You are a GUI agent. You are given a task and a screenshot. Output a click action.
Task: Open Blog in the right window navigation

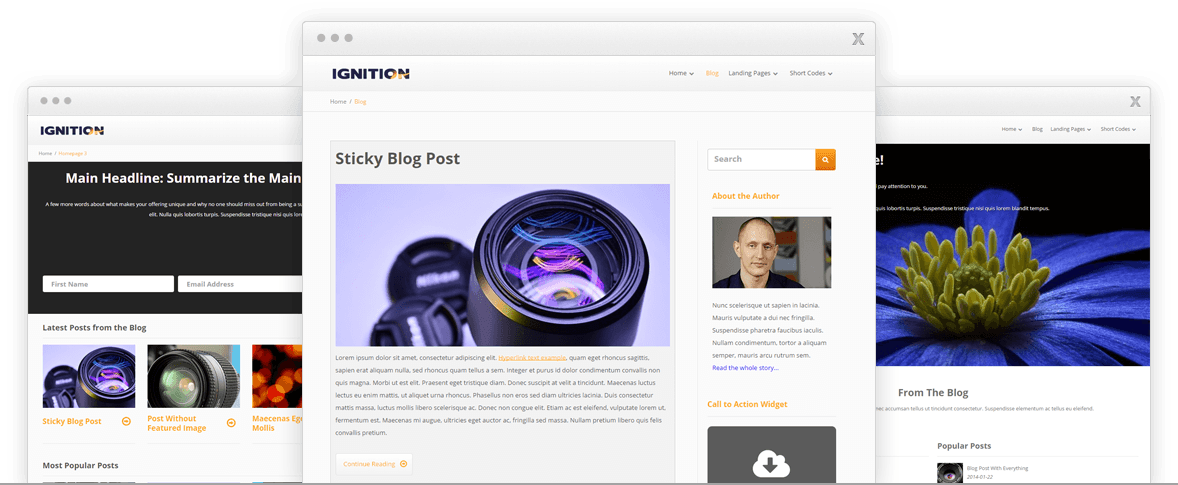tap(1038, 129)
